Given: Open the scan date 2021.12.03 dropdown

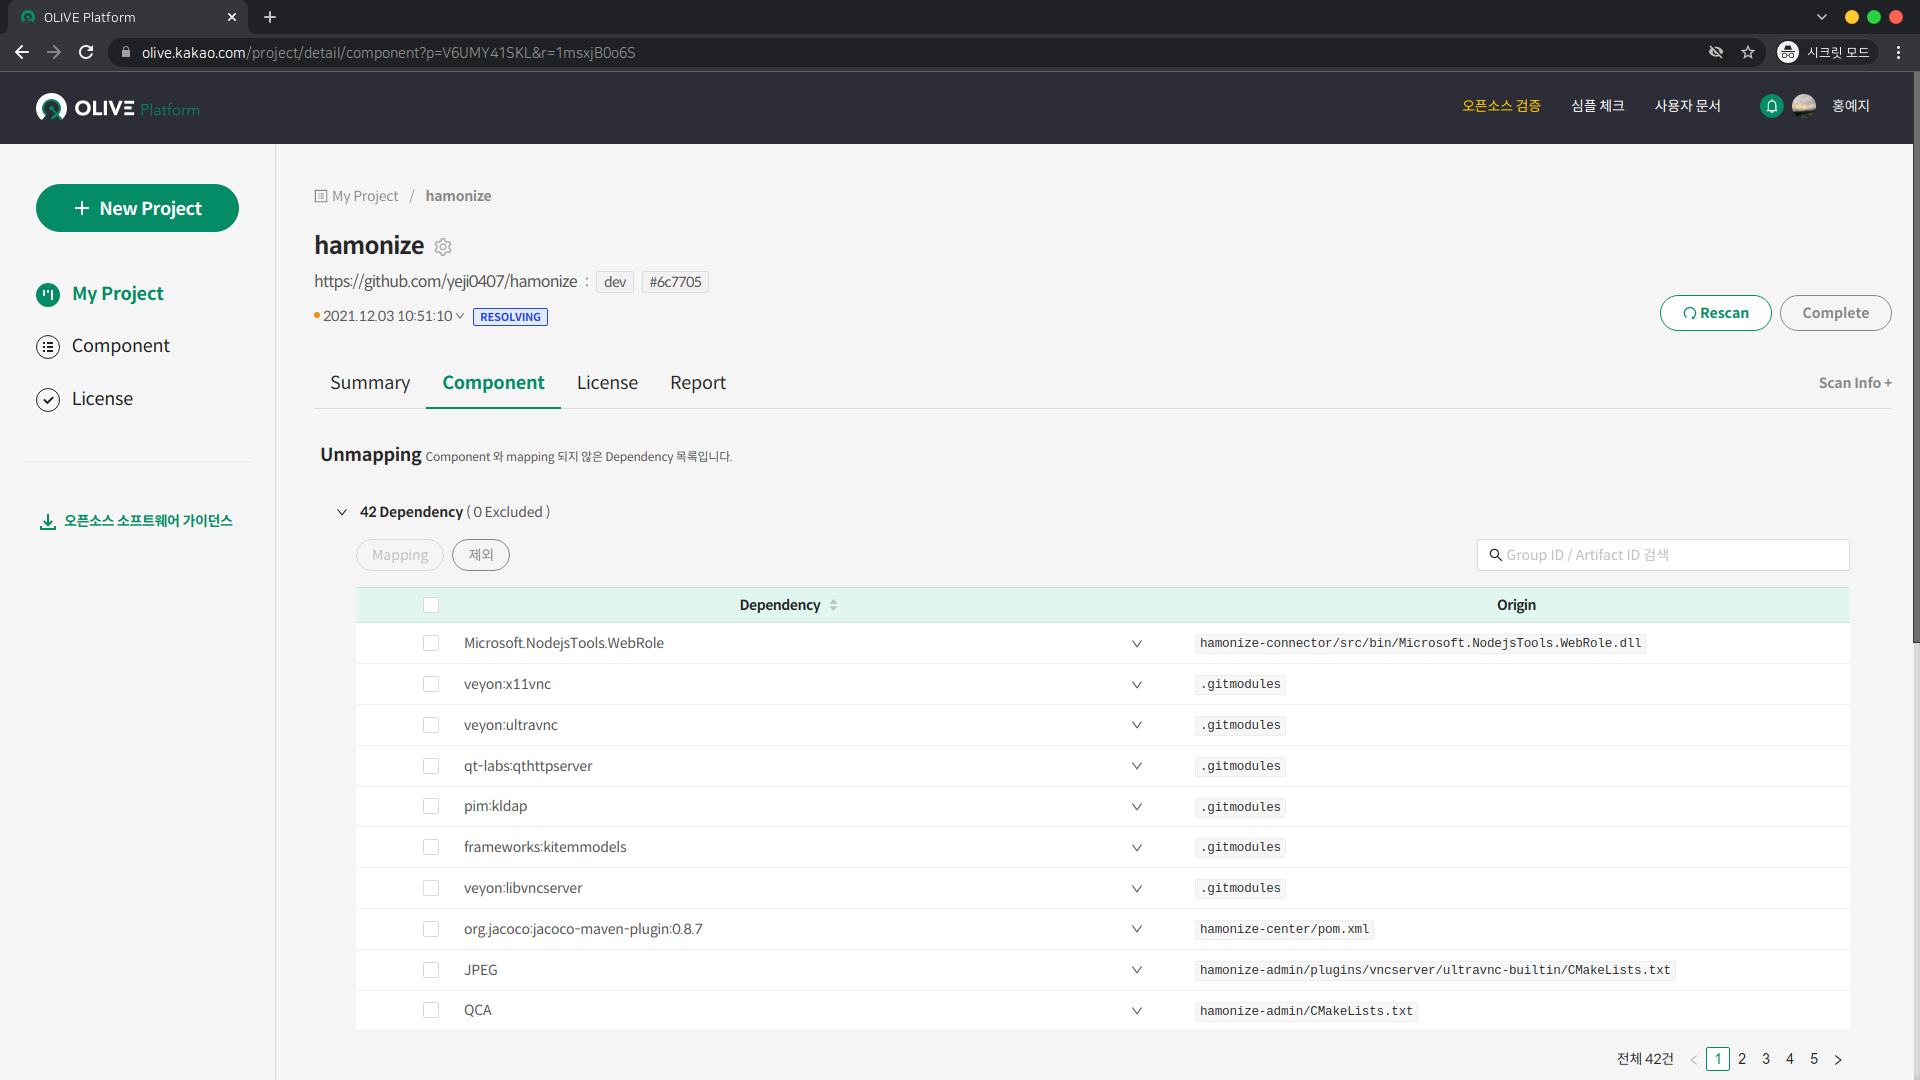Looking at the screenshot, I should (460, 316).
